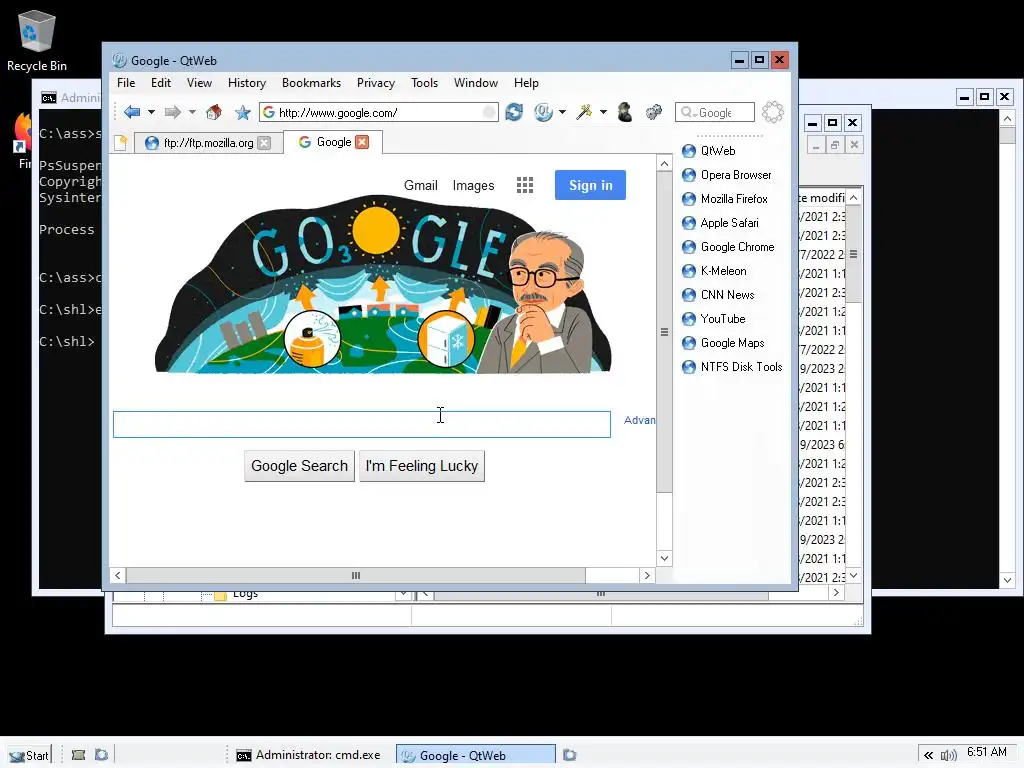Switch to the ftp://ftp.mozilla.org tab
The width and height of the screenshot is (1024, 768).
point(208,142)
